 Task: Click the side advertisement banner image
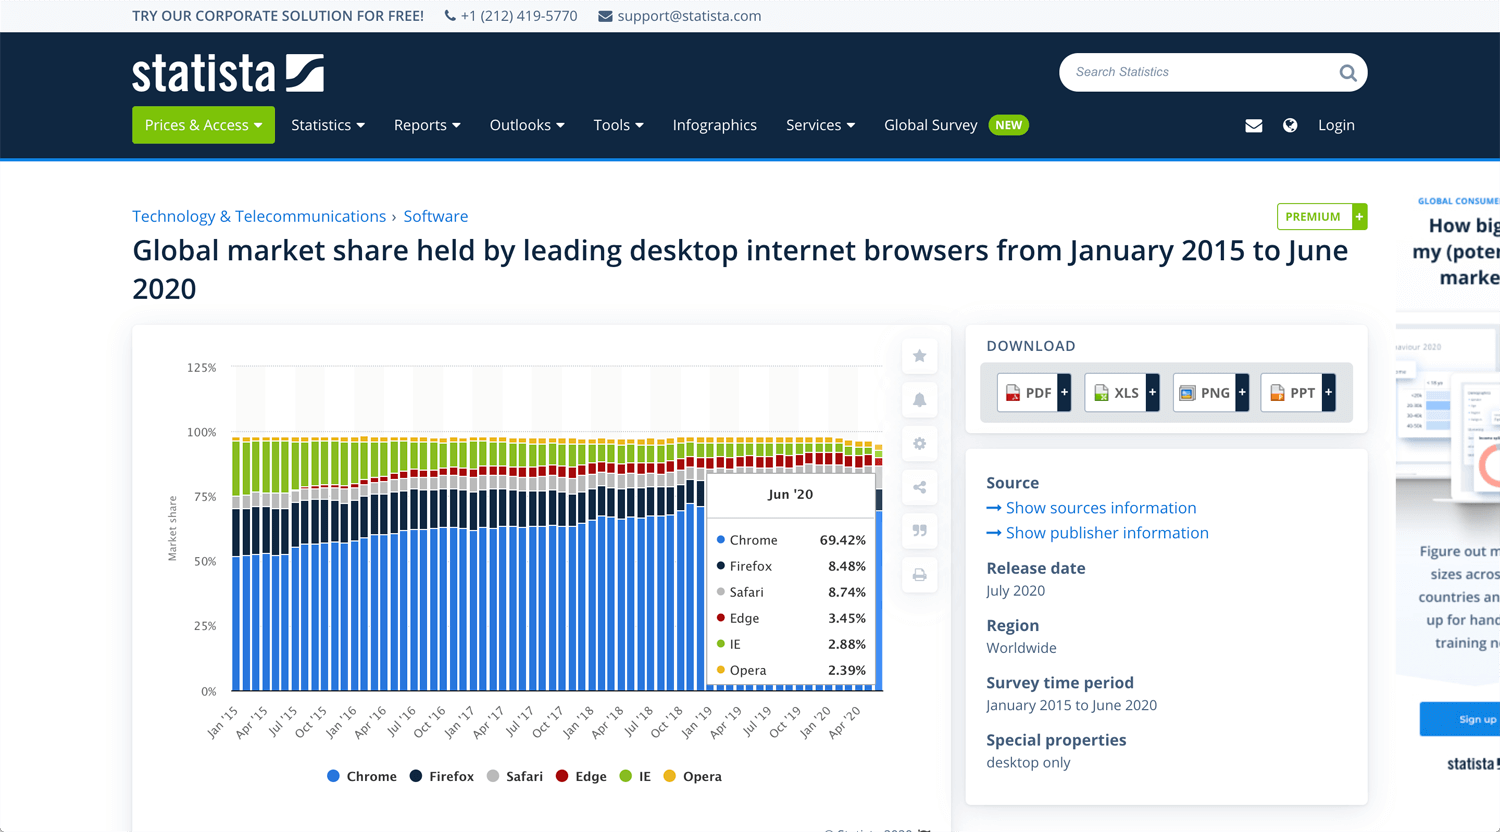(x=1448, y=490)
